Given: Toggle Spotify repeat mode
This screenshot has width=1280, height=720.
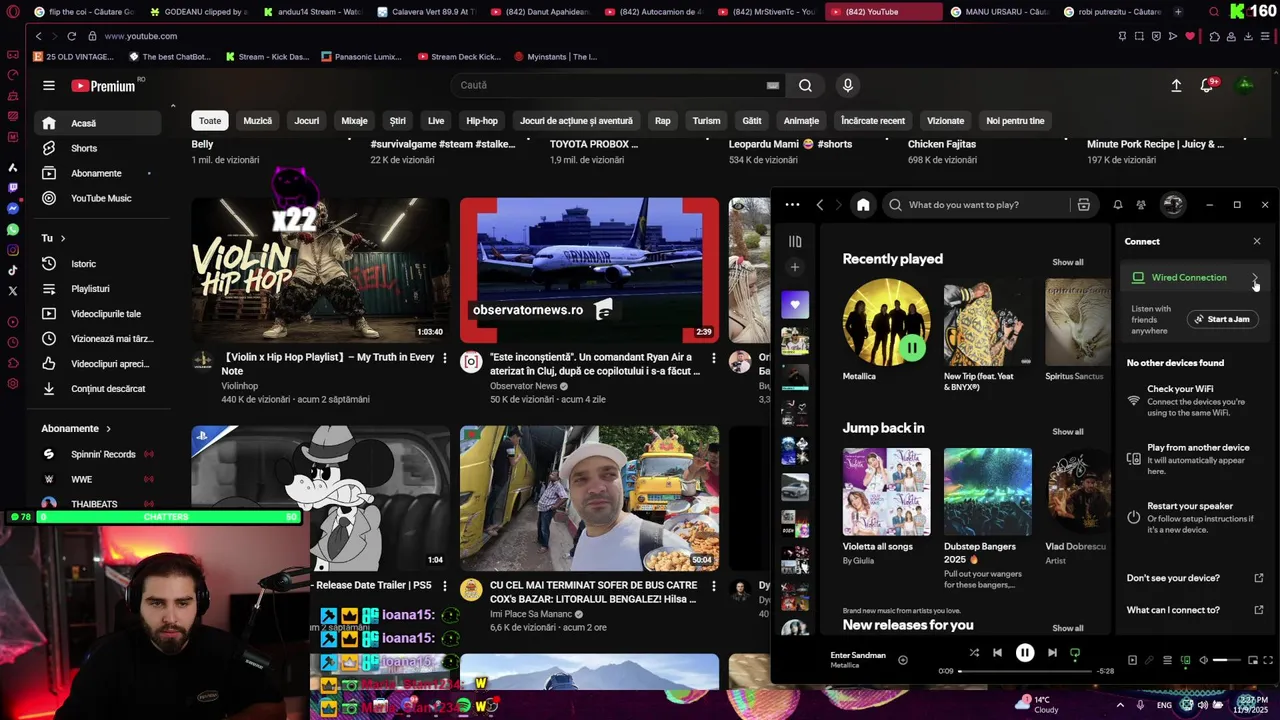Looking at the screenshot, I should pos(1075,653).
